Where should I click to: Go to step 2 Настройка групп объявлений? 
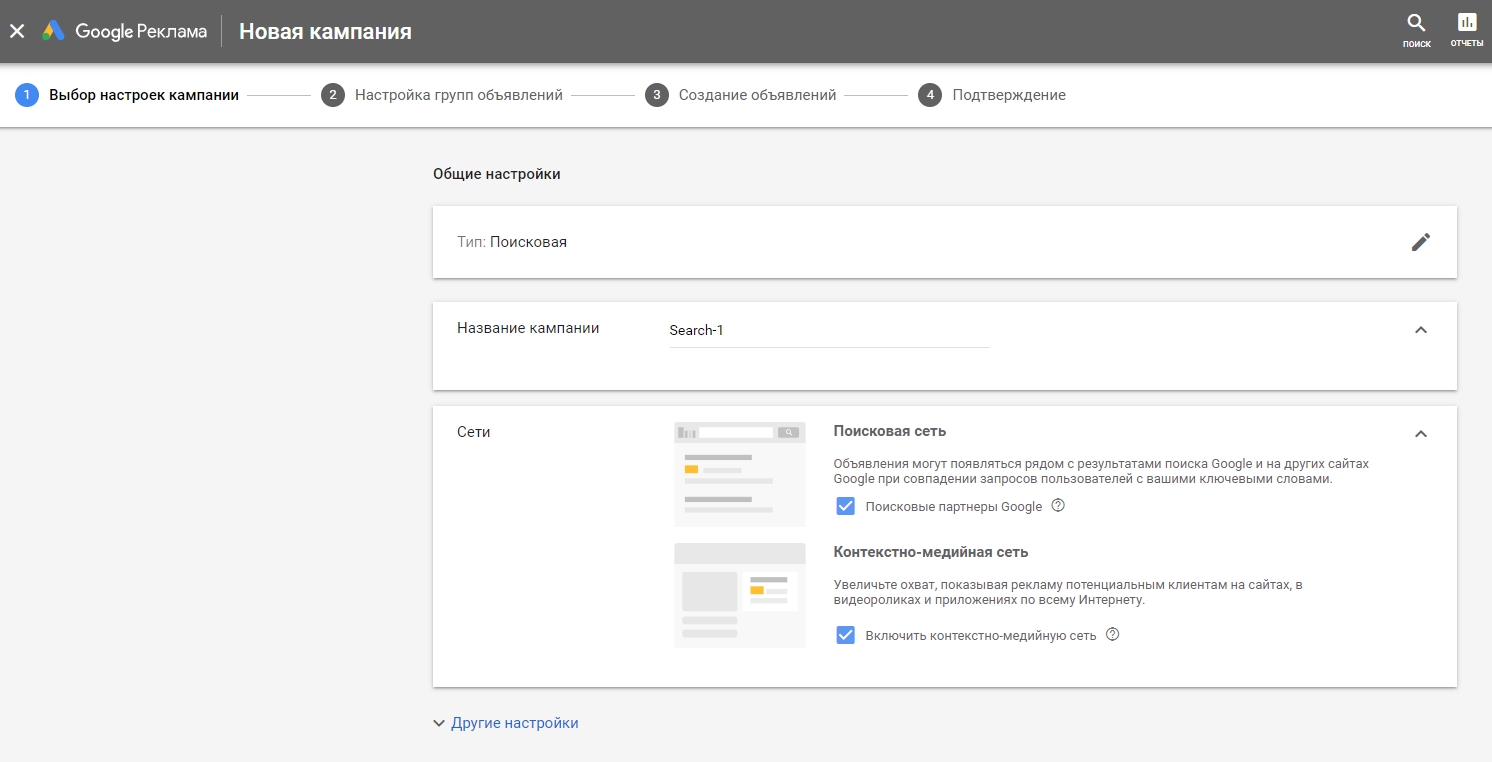point(442,95)
